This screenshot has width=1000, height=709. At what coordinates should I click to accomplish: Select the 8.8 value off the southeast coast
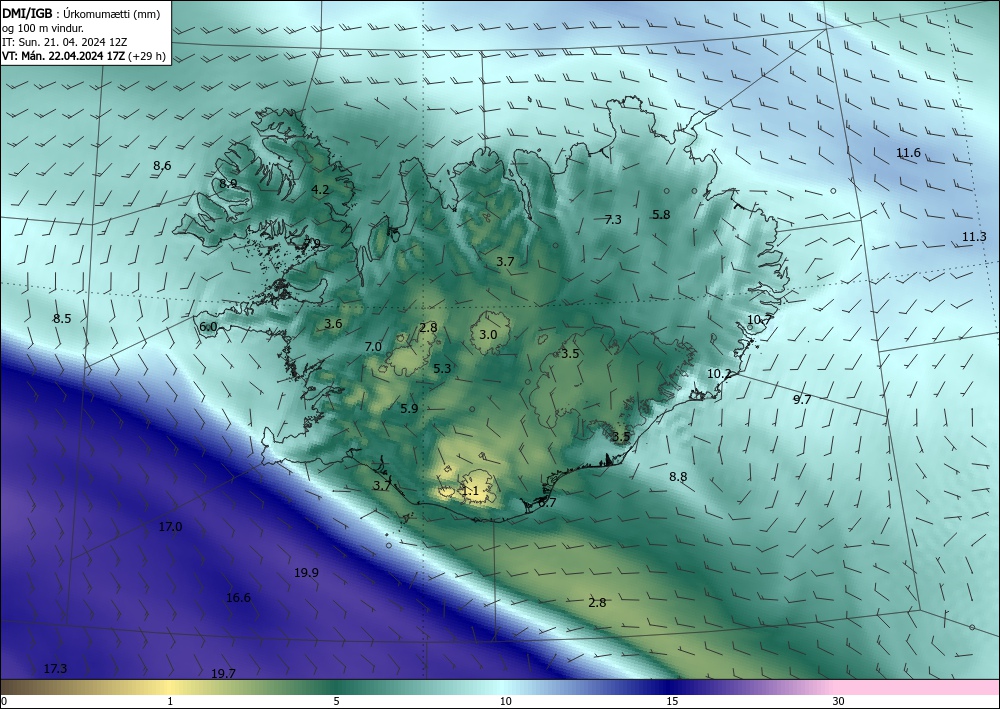[678, 476]
